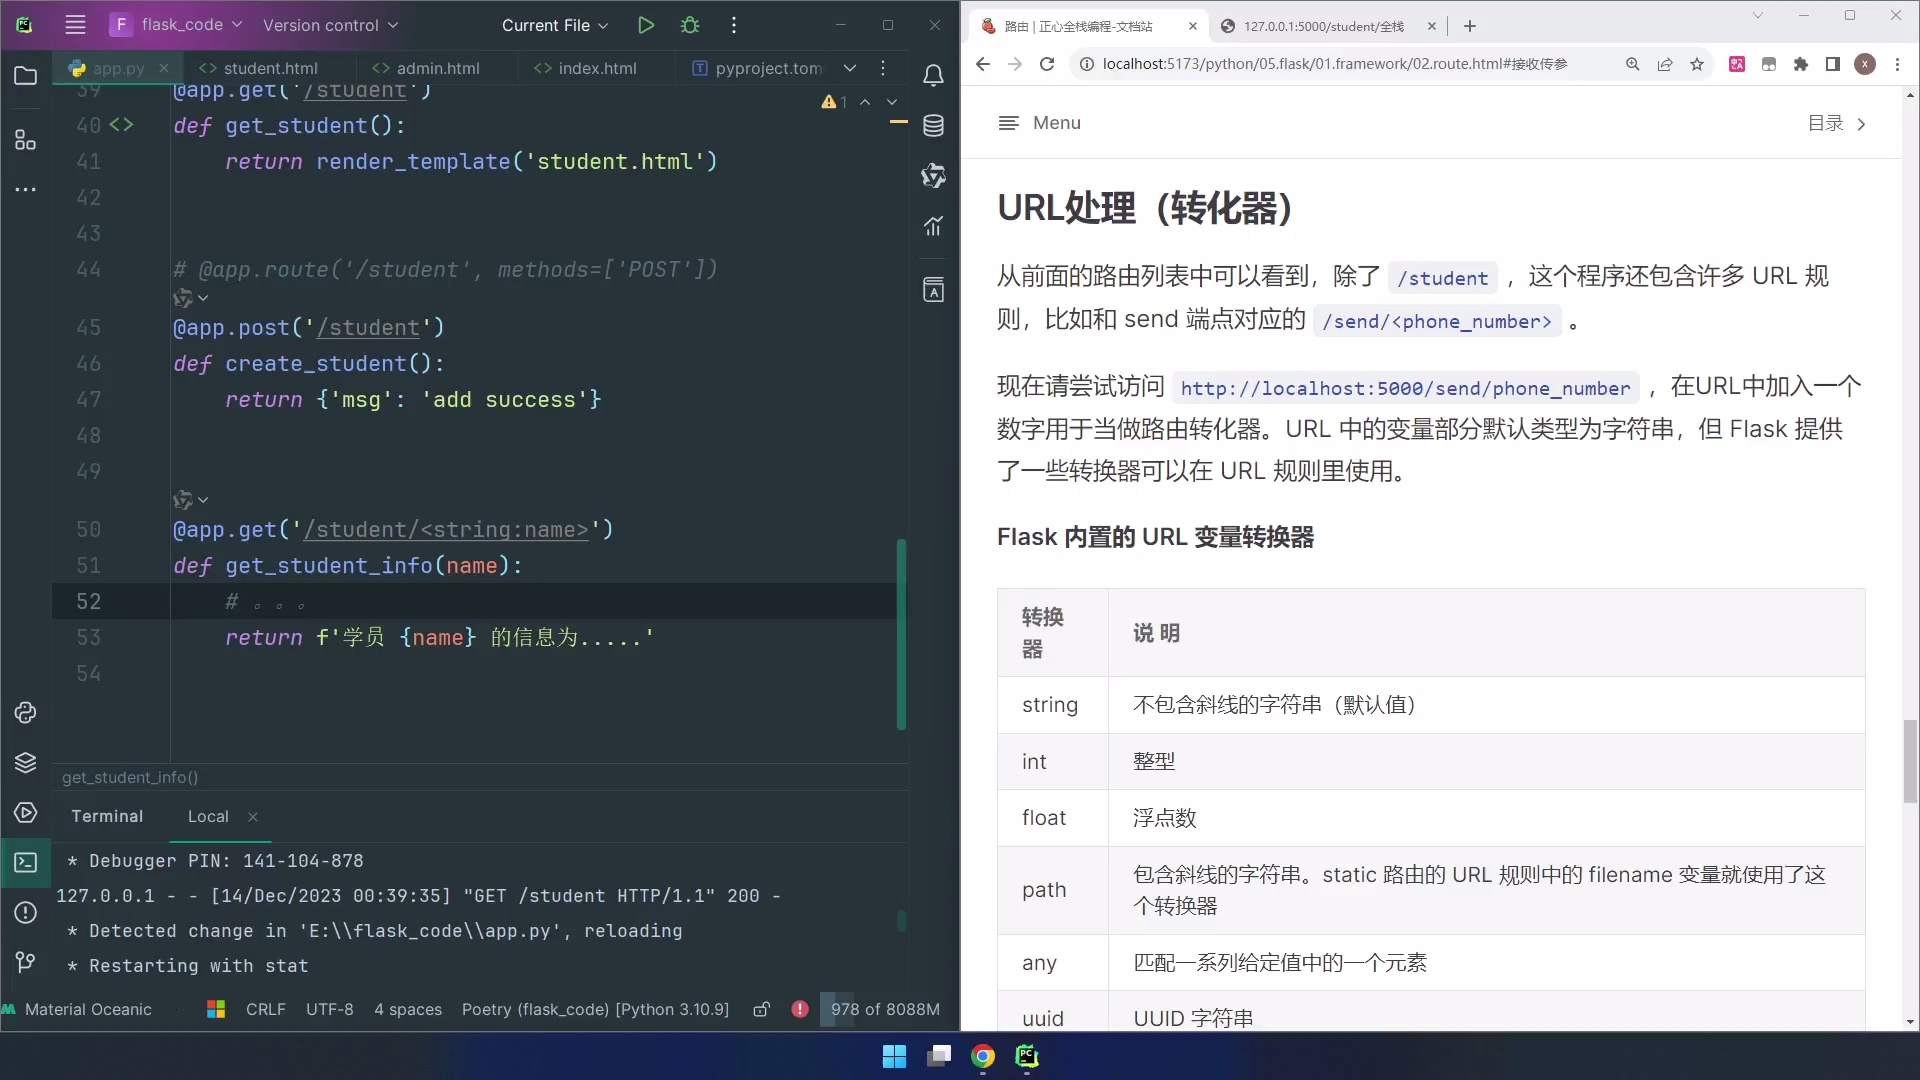This screenshot has height=1080, width=1920.
Task: Open the Python Packages tool window
Action: (x=25, y=763)
